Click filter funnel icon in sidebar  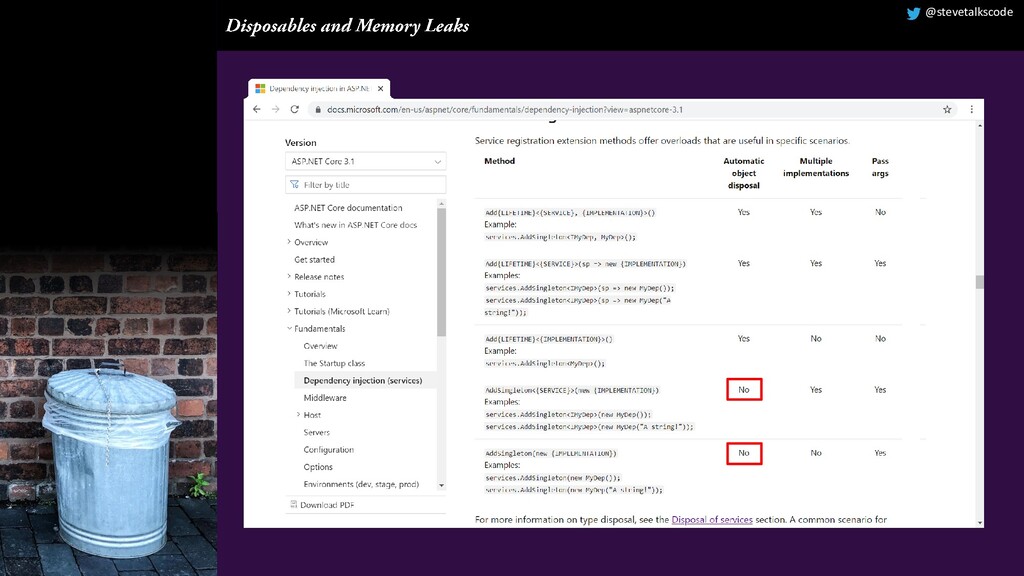pos(295,185)
